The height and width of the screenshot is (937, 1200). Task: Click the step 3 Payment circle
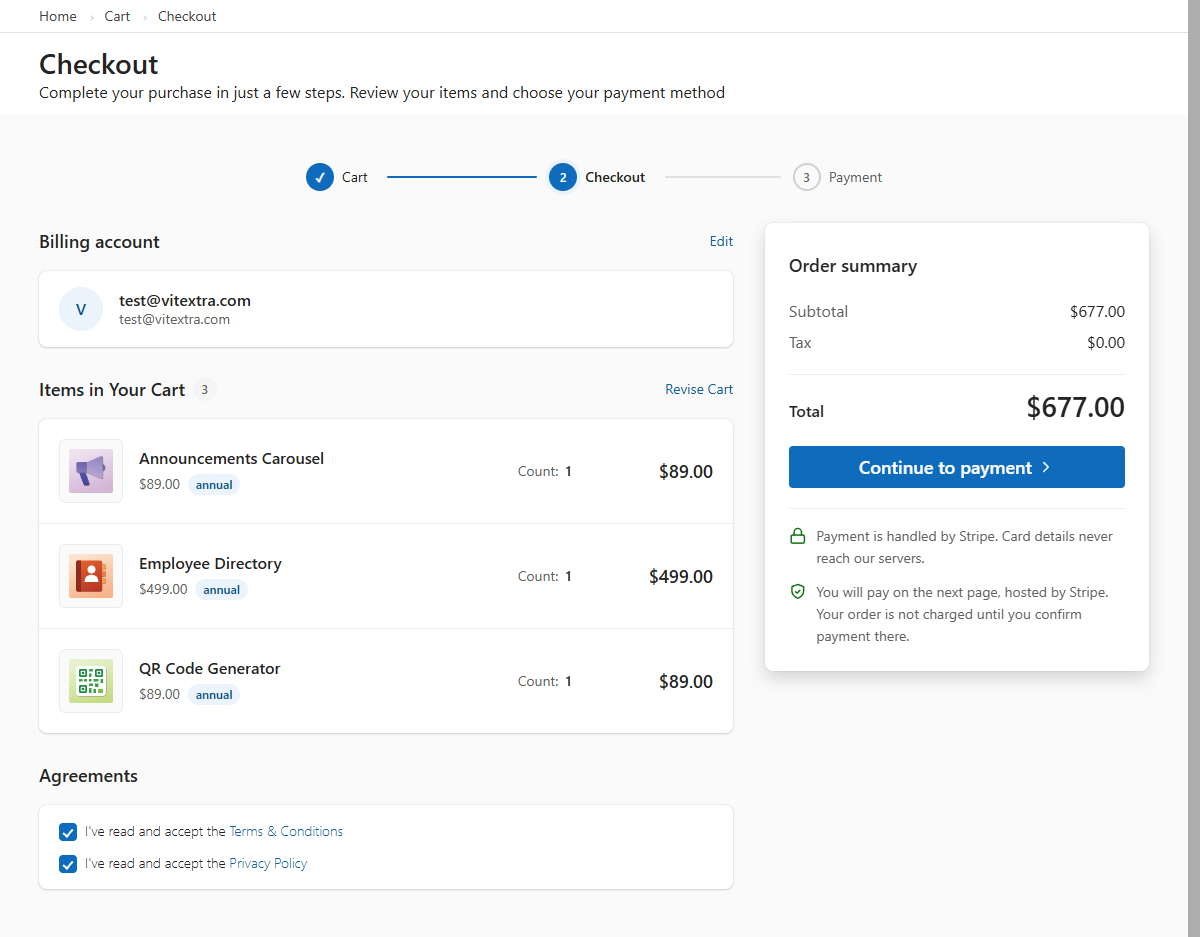[807, 177]
